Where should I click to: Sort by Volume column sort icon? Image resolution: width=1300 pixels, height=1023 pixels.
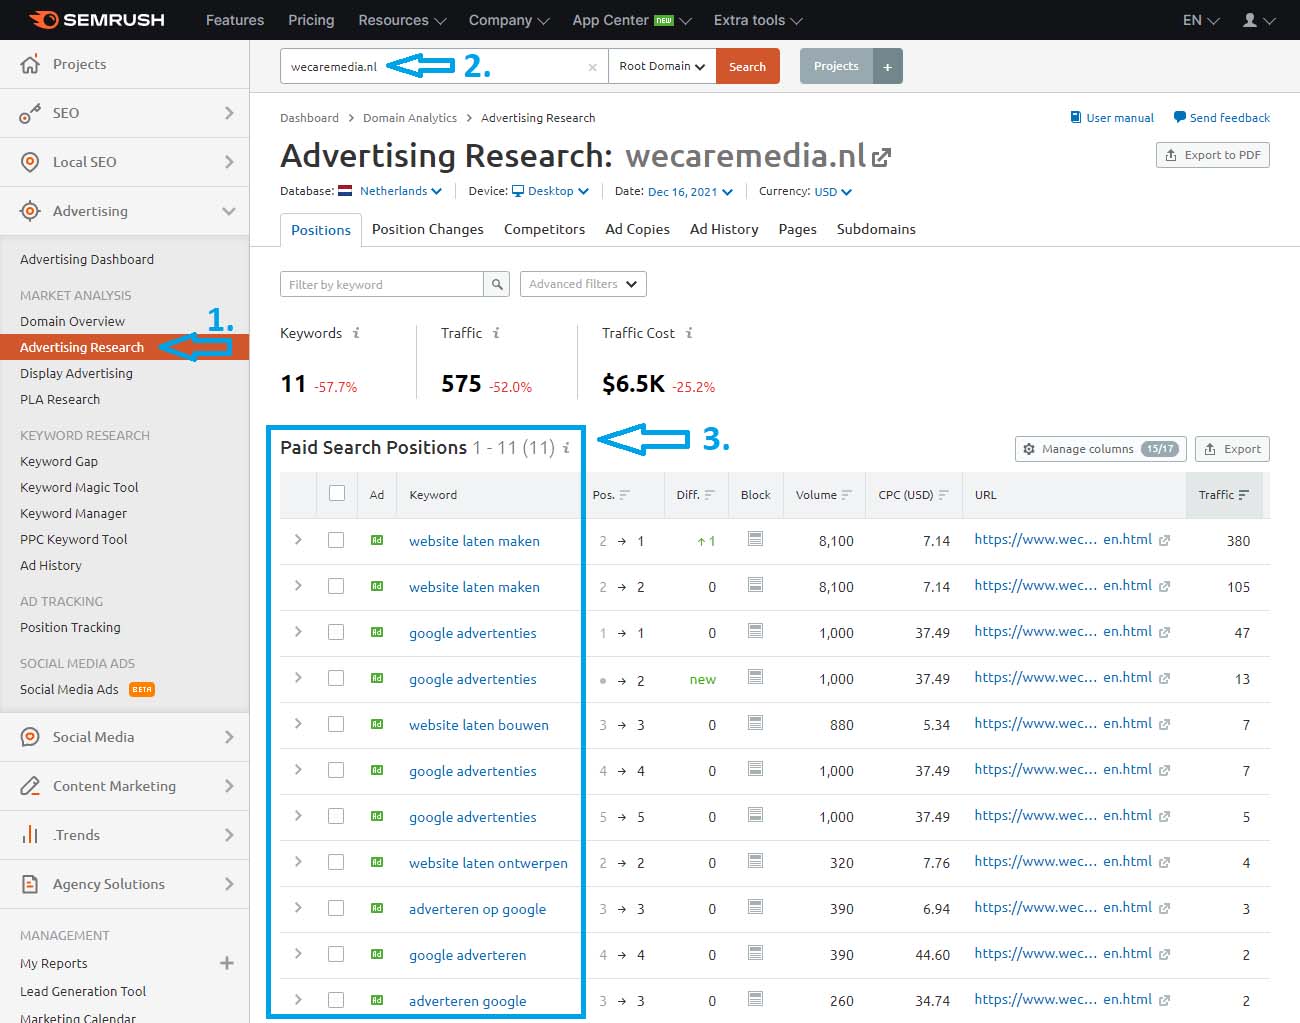tap(847, 495)
